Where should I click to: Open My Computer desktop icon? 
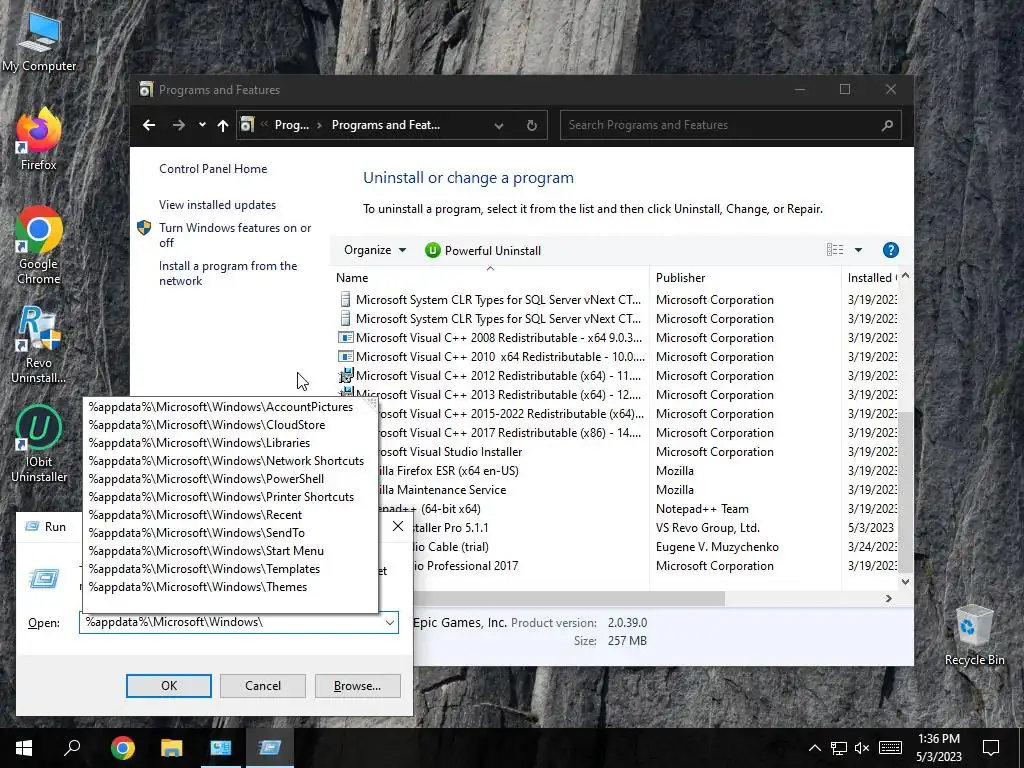(39, 43)
